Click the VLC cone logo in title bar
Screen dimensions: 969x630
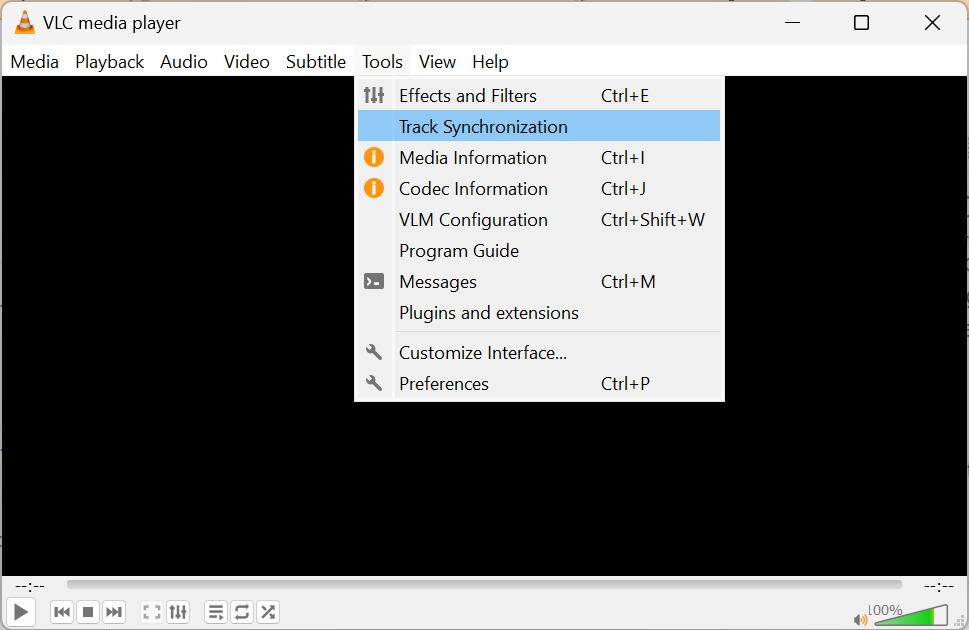point(24,22)
